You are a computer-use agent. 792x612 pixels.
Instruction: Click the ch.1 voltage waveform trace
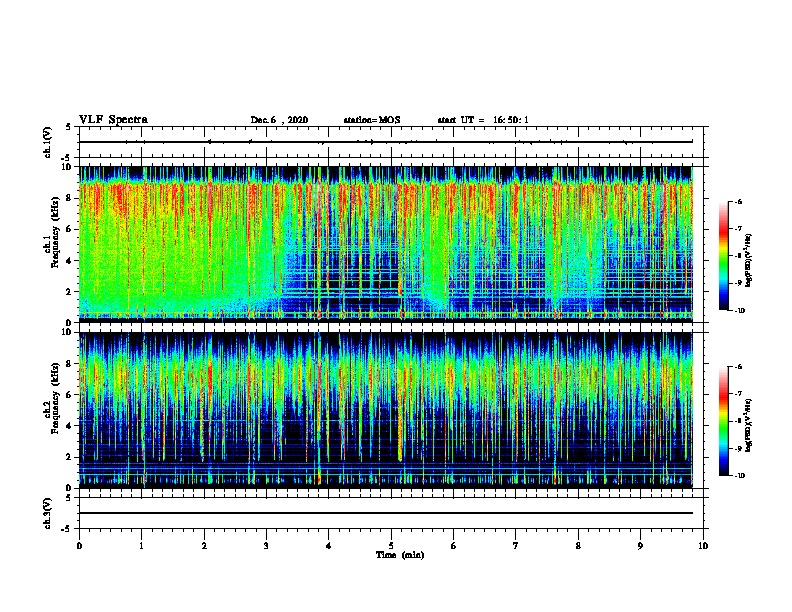tap(386, 142)
